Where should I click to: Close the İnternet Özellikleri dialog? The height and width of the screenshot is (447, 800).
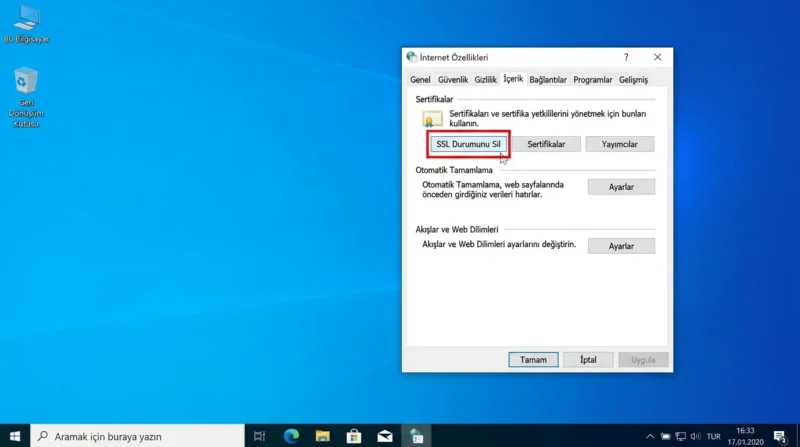(658, 57)
